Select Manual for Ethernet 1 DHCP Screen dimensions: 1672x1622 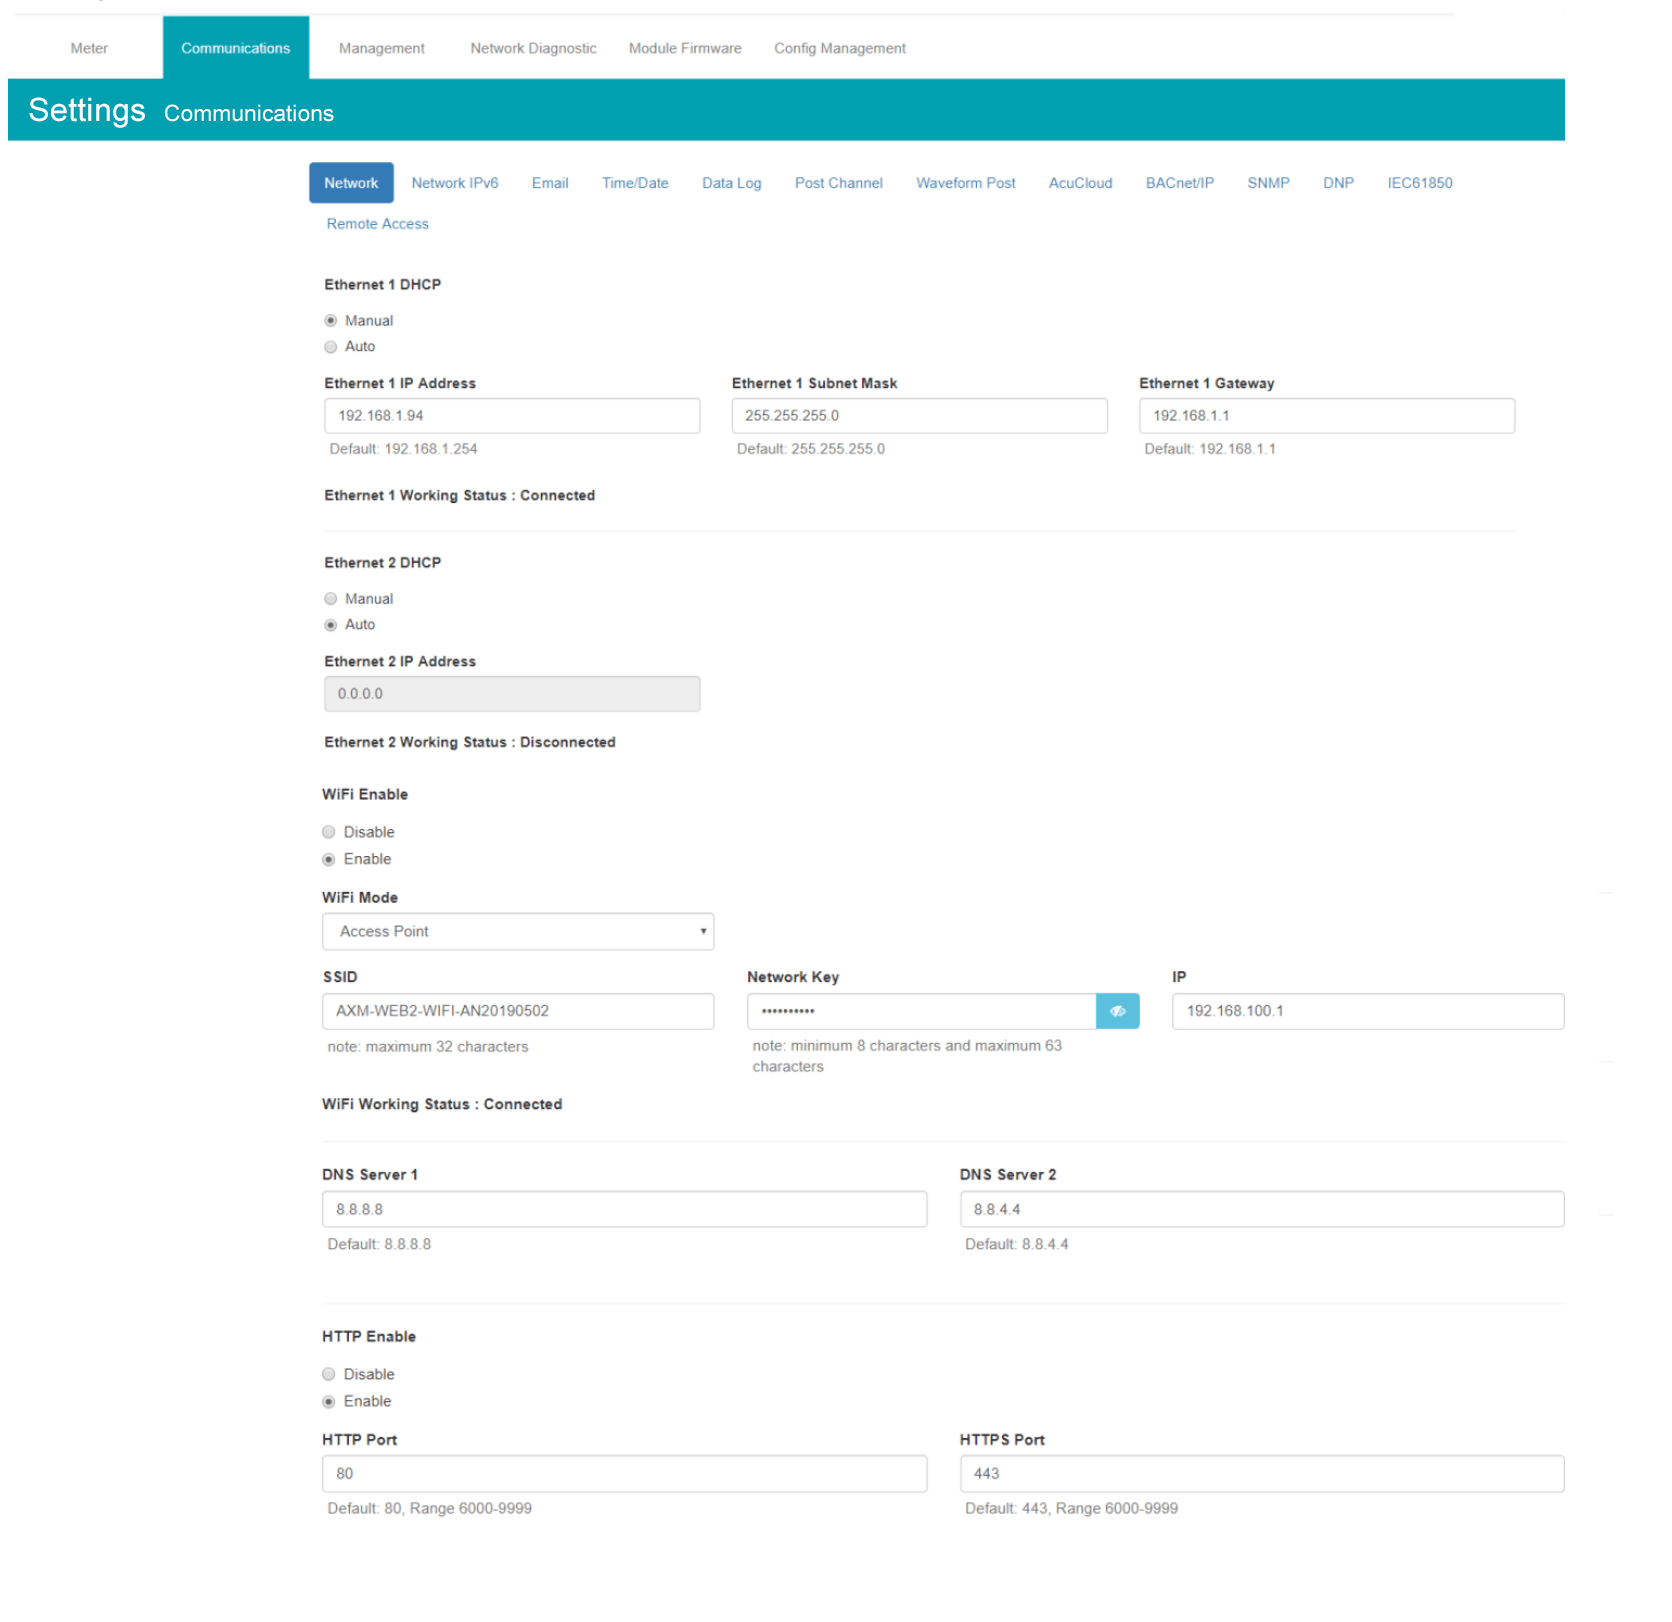[330, 321]
